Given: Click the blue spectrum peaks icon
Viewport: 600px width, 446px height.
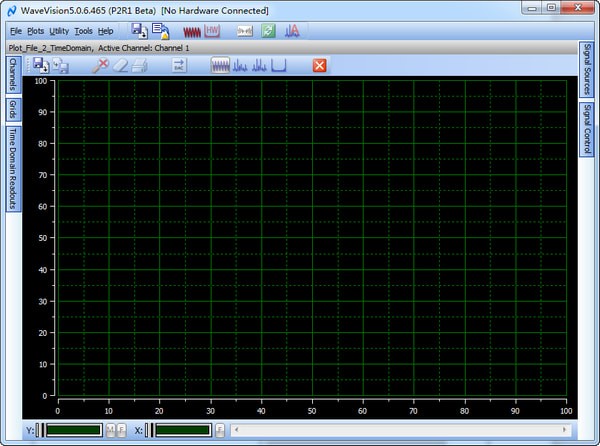Looking at the screenshot, I should (x=293, y=31).
